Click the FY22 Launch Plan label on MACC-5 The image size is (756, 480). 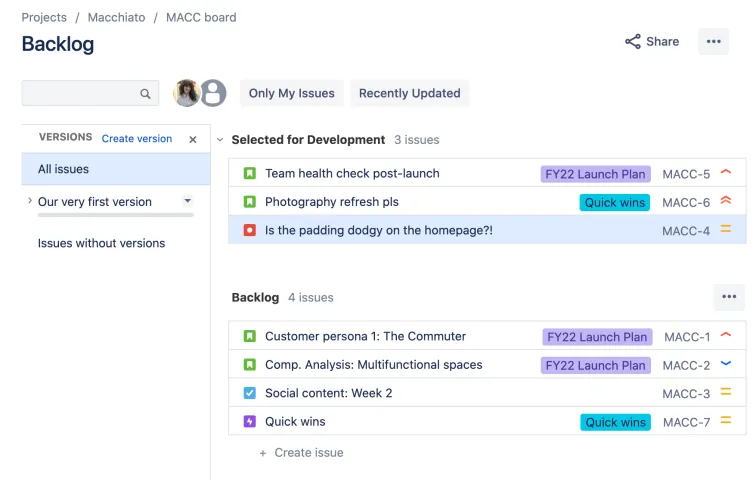(595, 174)
